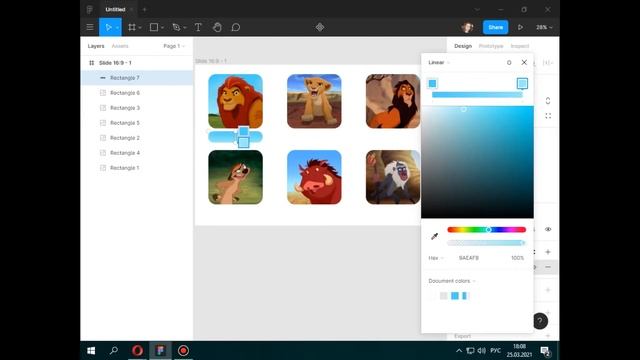Change gradient type Linear dropdown

coord(439,62)
